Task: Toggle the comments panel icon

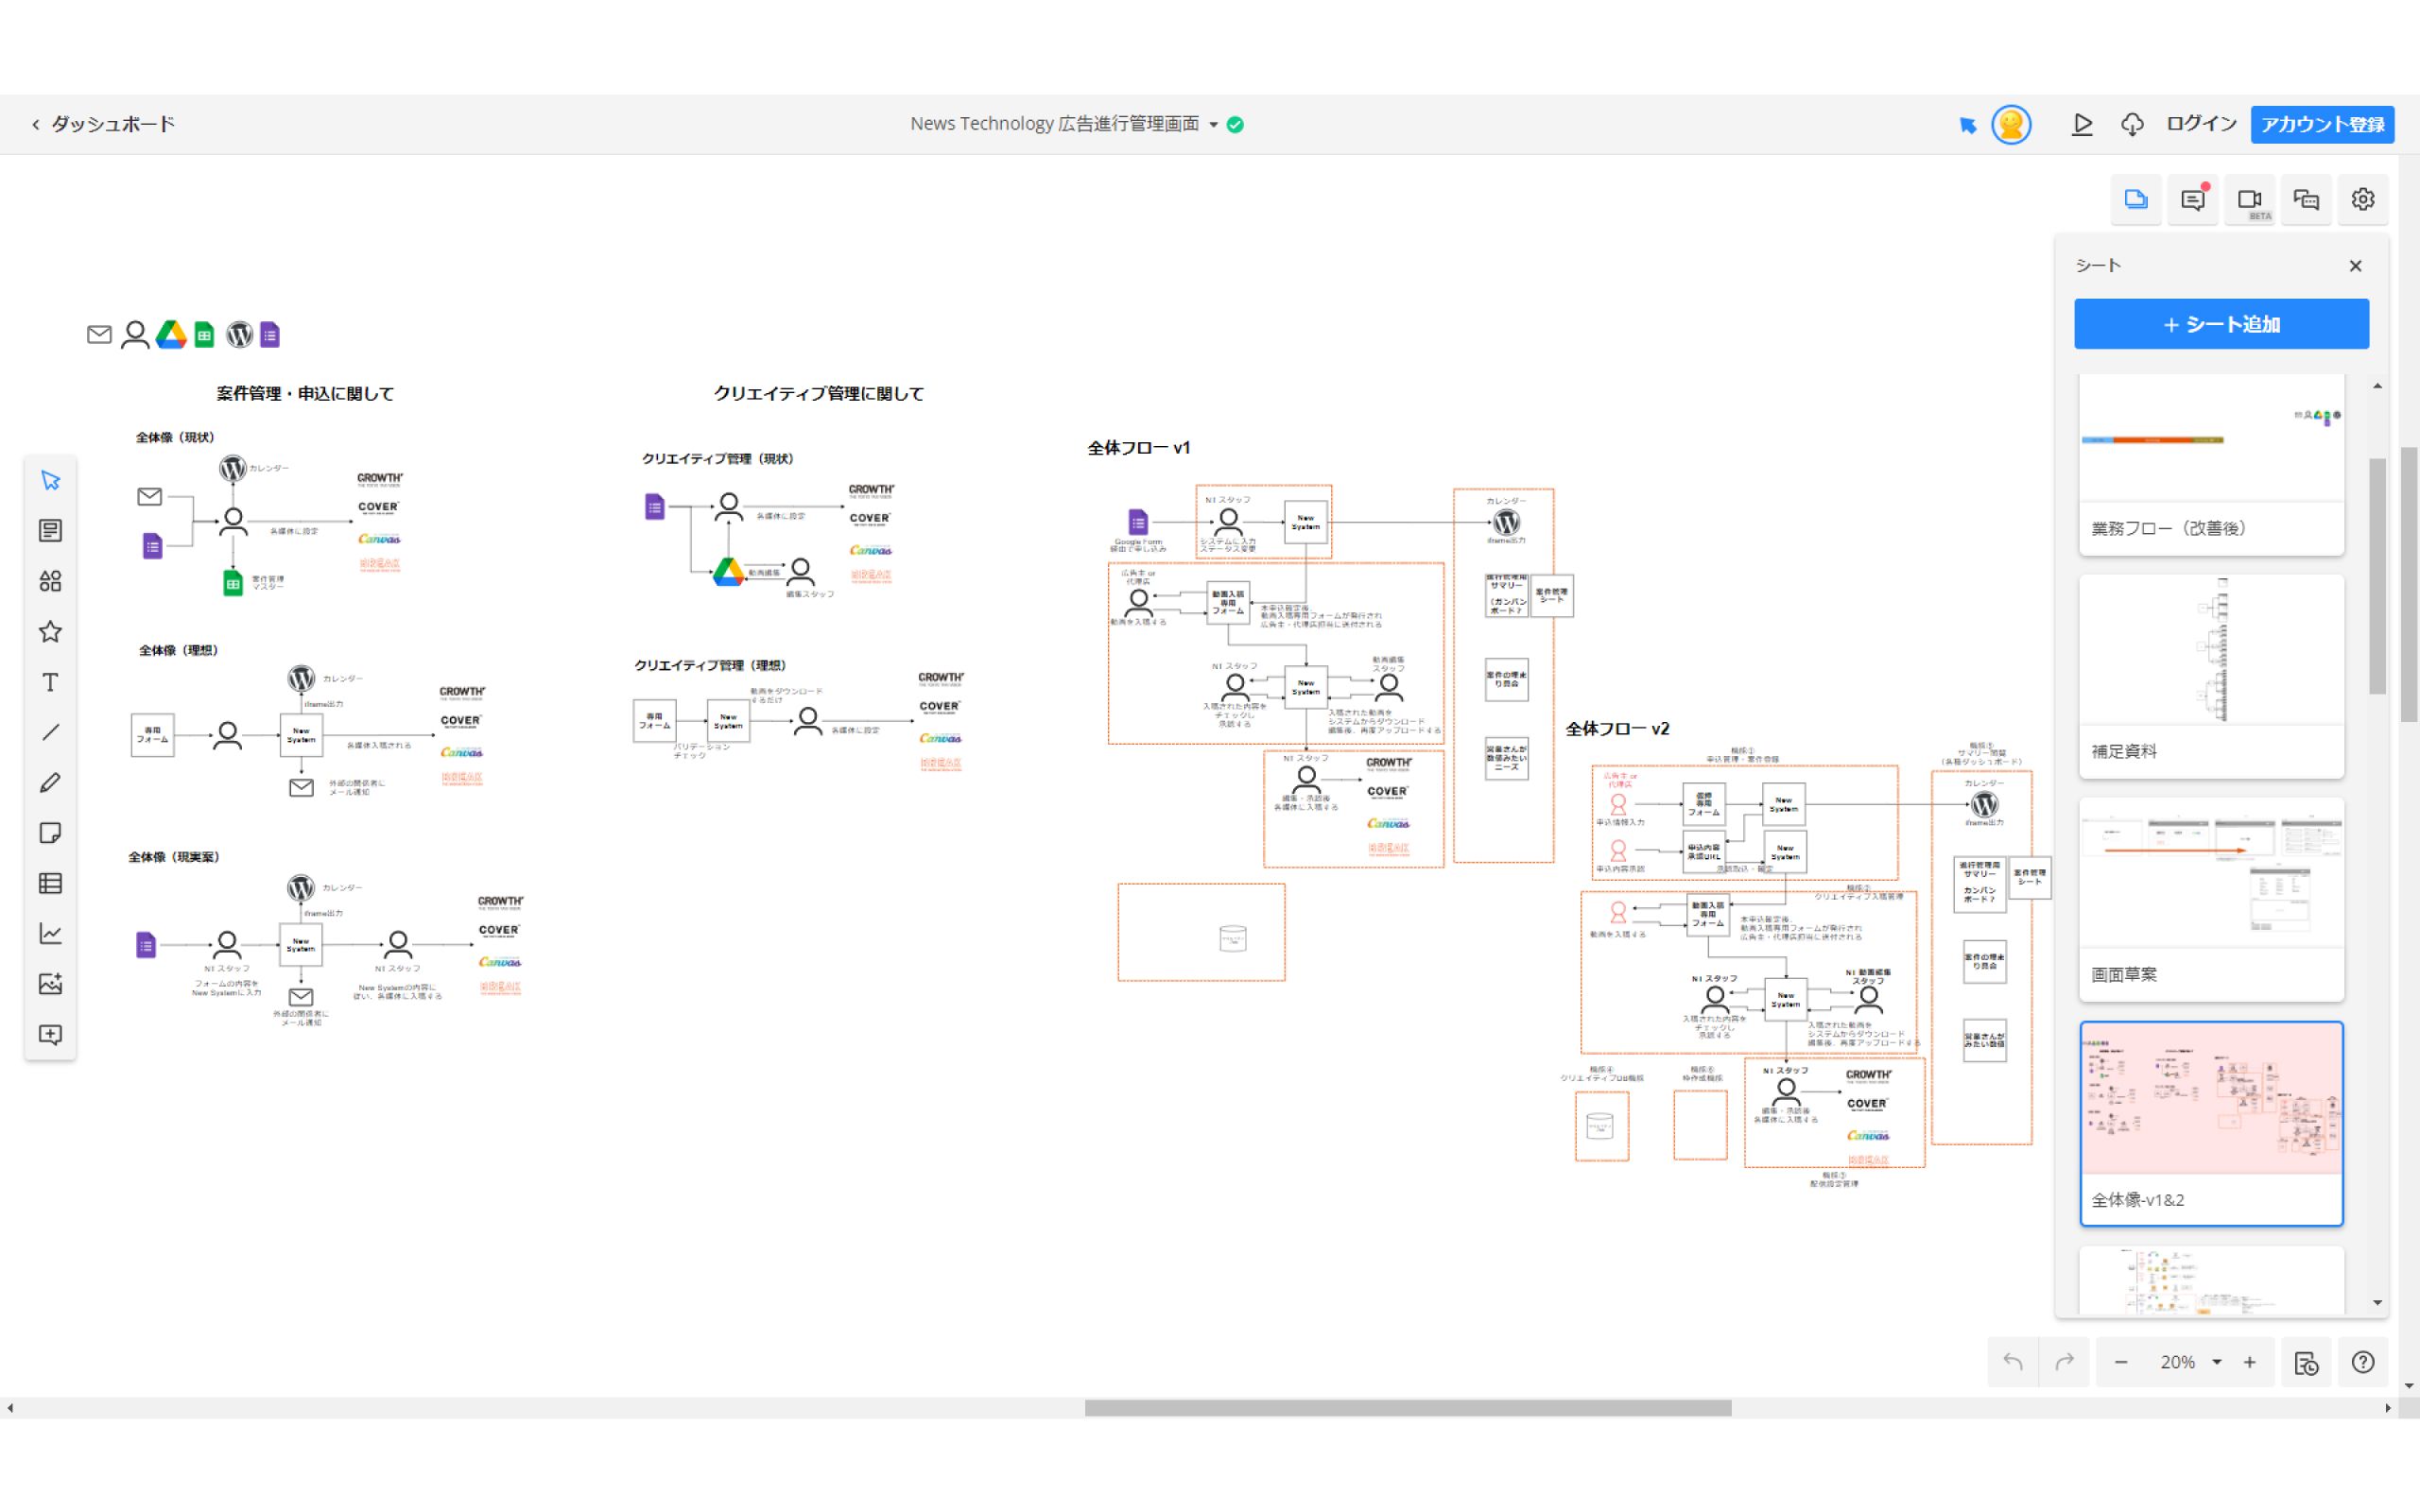Action: coord(2192,199)
